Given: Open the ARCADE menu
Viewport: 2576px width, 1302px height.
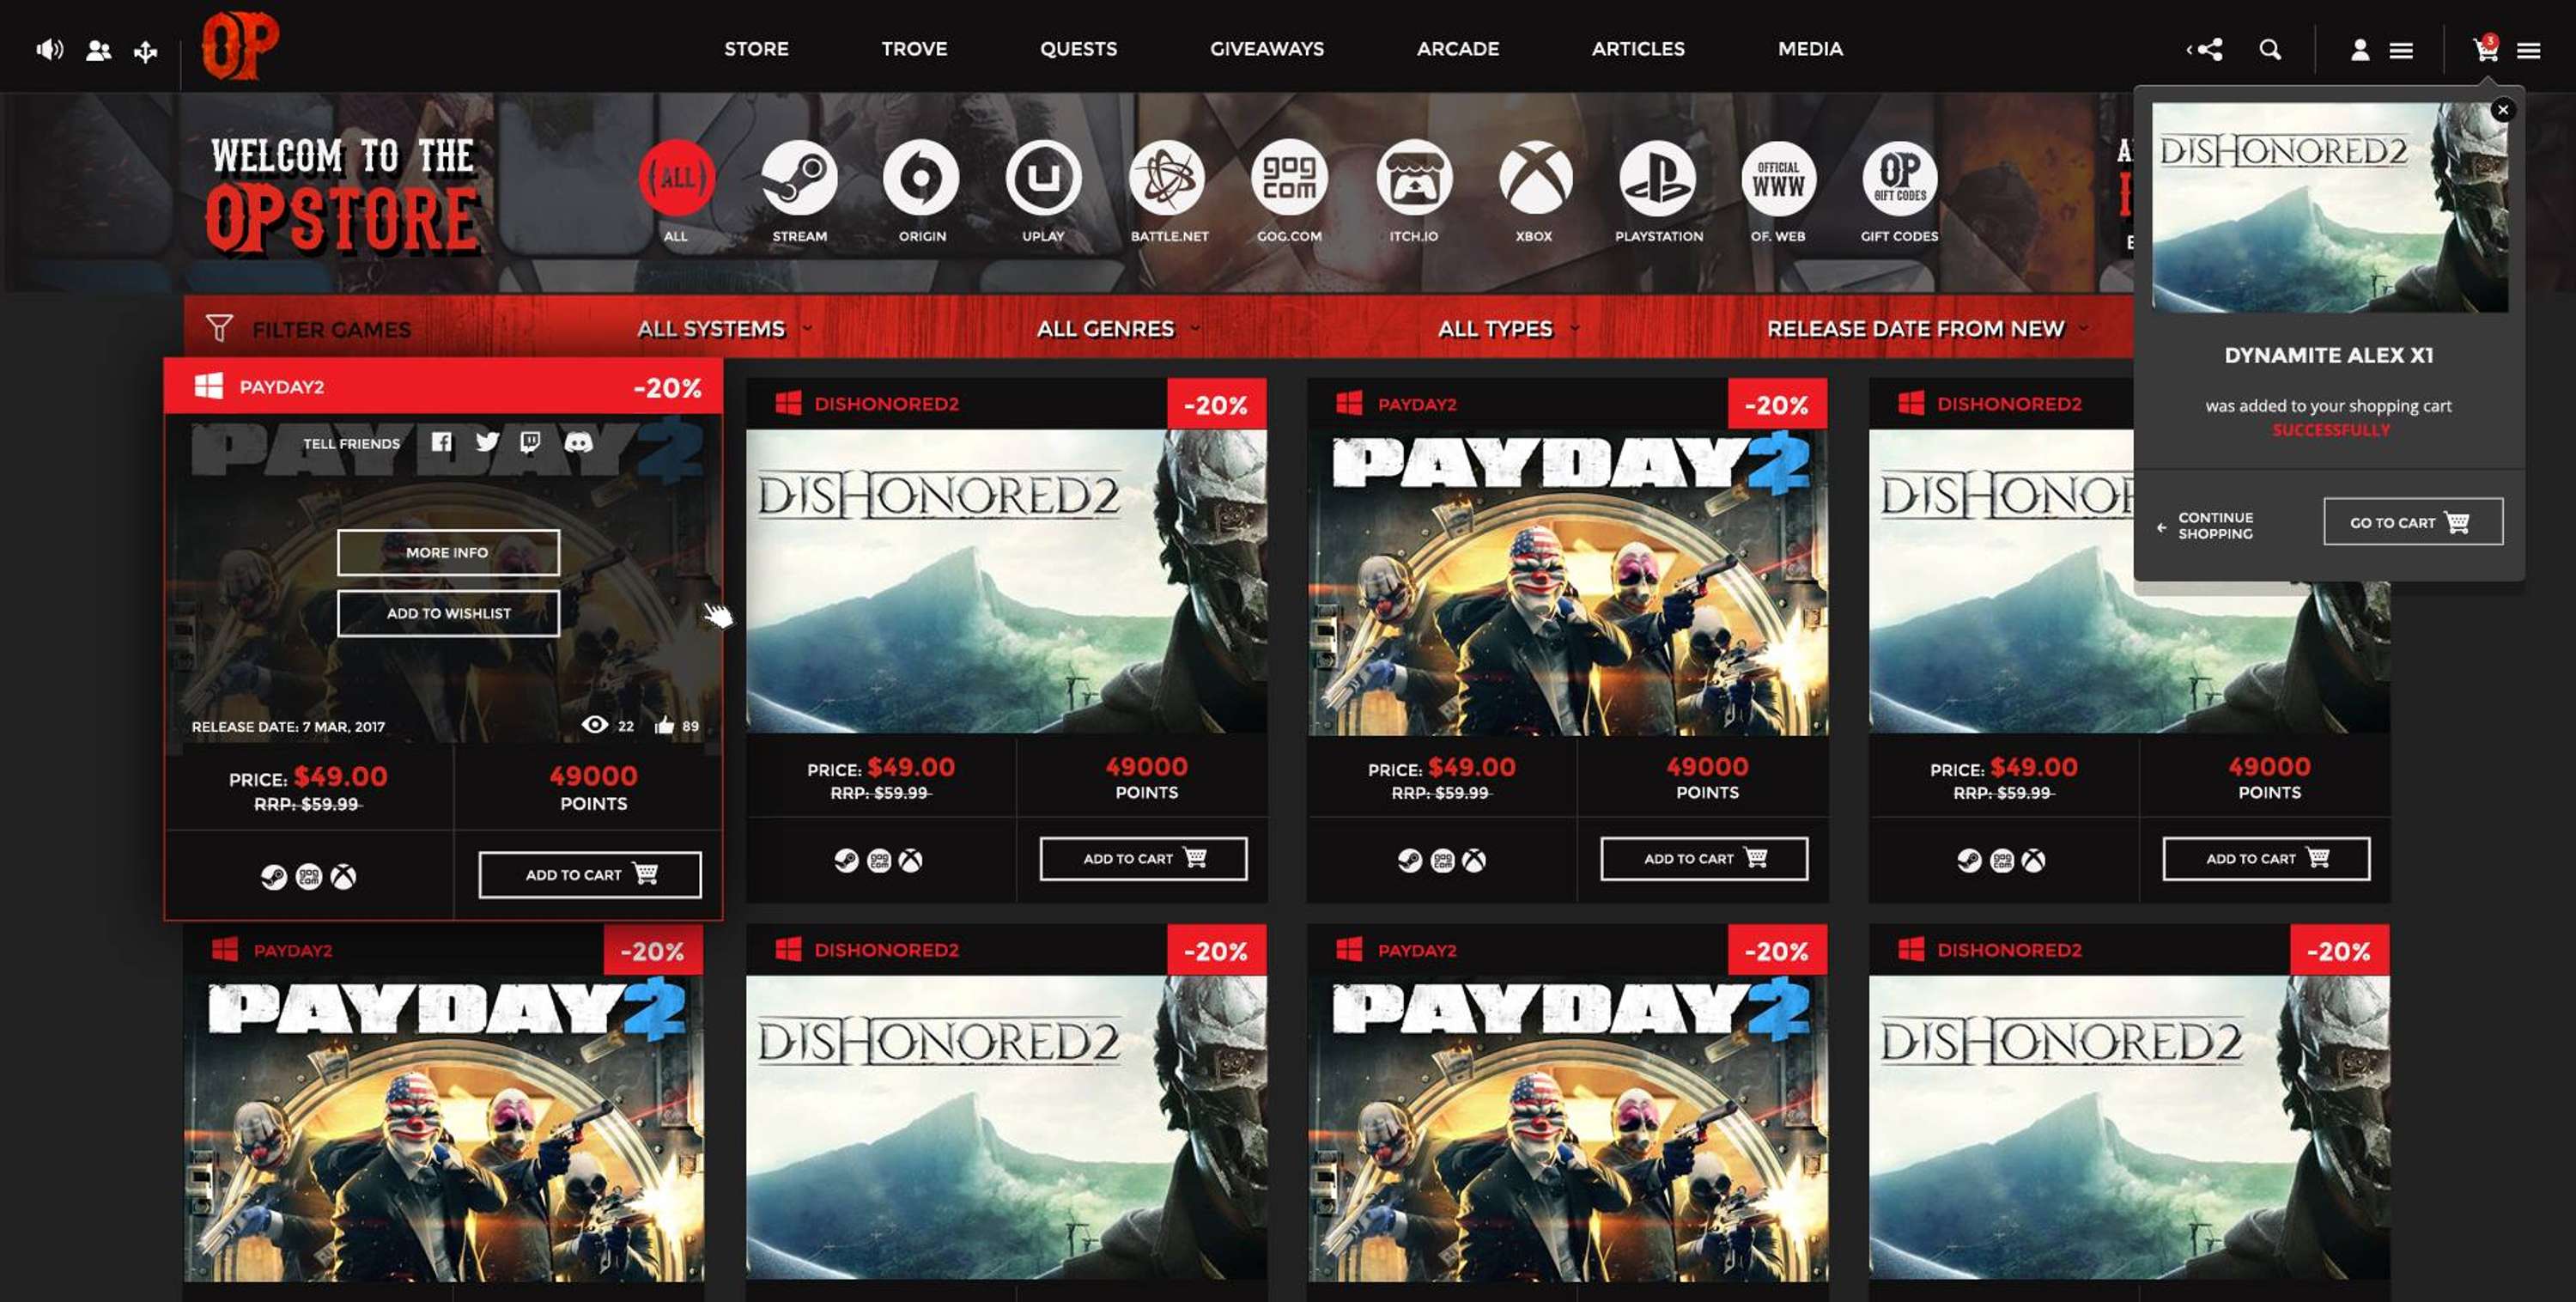Looking at the screenshot, I should [x=1457, y=48].
